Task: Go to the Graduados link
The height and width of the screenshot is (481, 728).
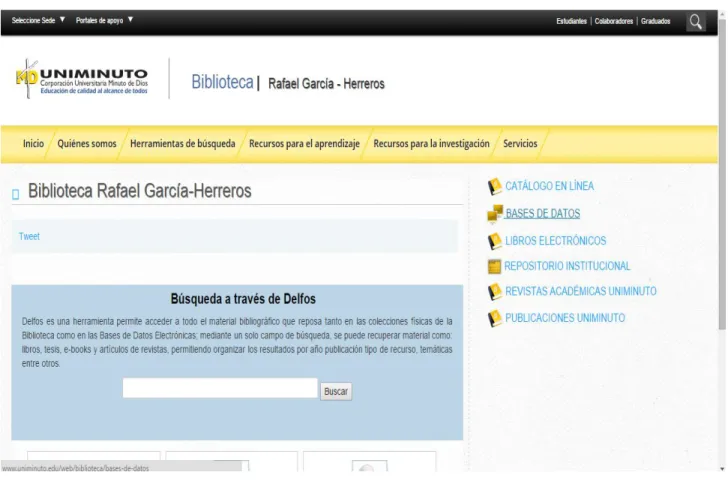Action: click(656, 21)
